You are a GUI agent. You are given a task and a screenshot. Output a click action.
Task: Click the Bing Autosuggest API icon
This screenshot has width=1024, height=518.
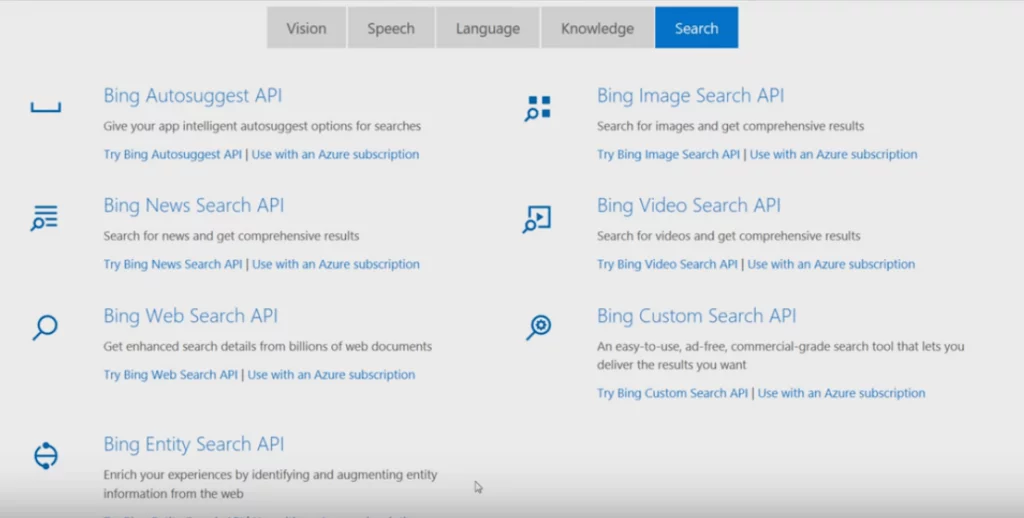46,107
